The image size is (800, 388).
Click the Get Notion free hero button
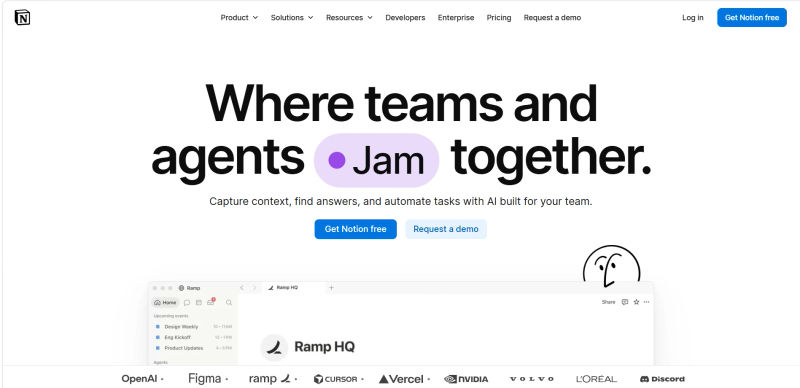tap(355, 229)
